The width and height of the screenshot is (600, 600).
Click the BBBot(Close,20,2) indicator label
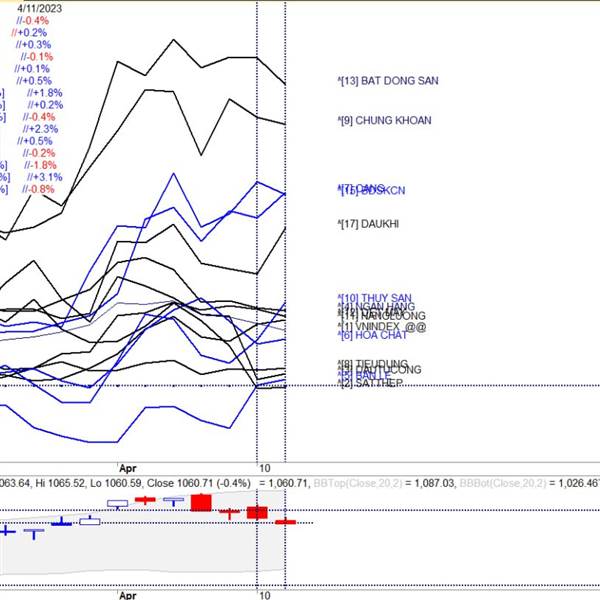[503, 483]
